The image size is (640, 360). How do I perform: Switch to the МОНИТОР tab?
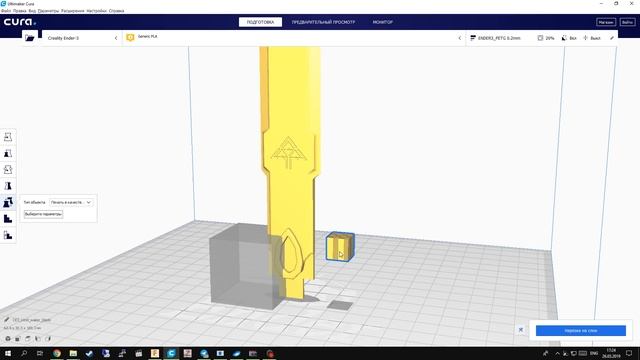pyautogui.click(x=382, y=22)
